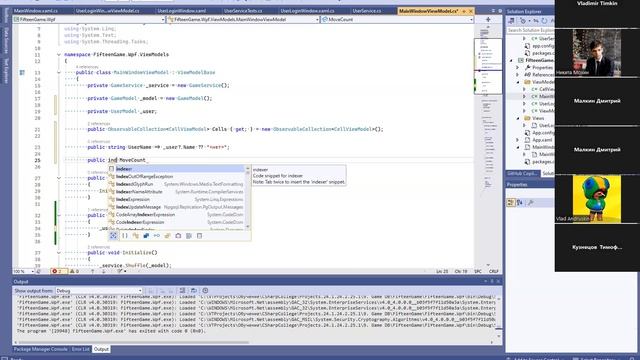This screenshot has height=360, width=640.
Task: Toggle the snippets filter in IntelliSense
Action: pos(199,236)
